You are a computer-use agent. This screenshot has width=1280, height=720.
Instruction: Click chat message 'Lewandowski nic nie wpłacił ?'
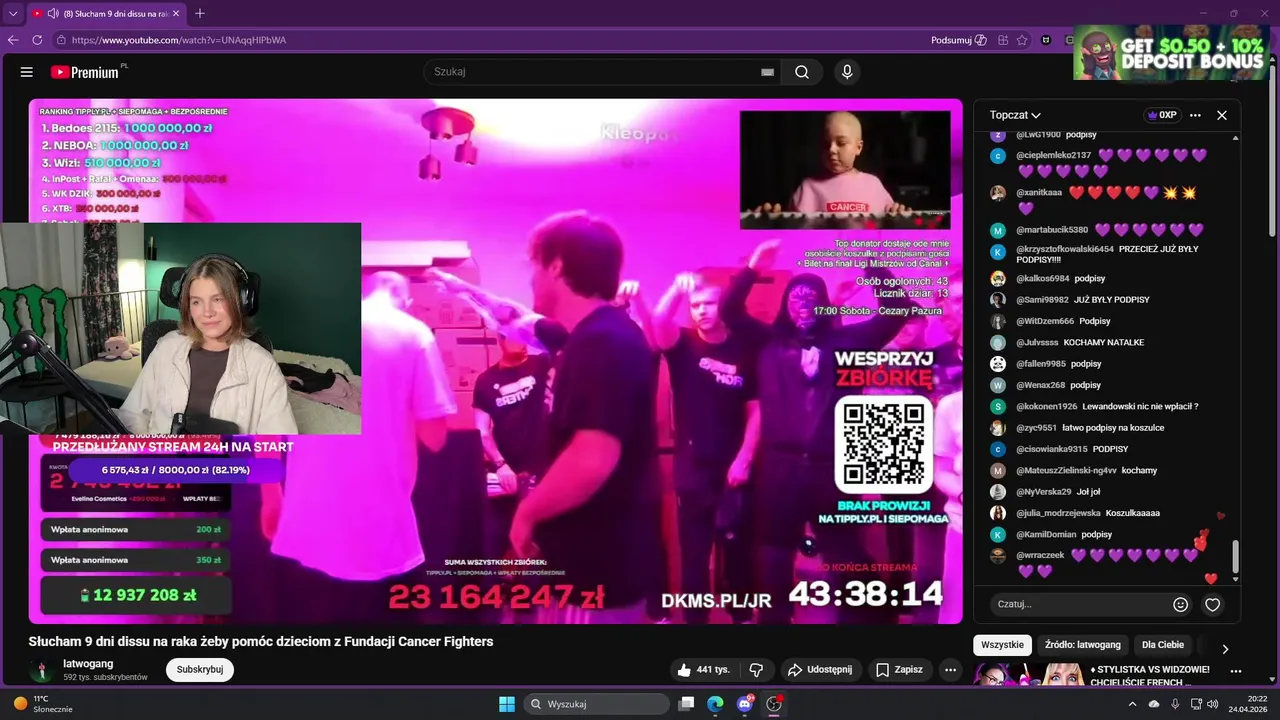click(1140, 406)
